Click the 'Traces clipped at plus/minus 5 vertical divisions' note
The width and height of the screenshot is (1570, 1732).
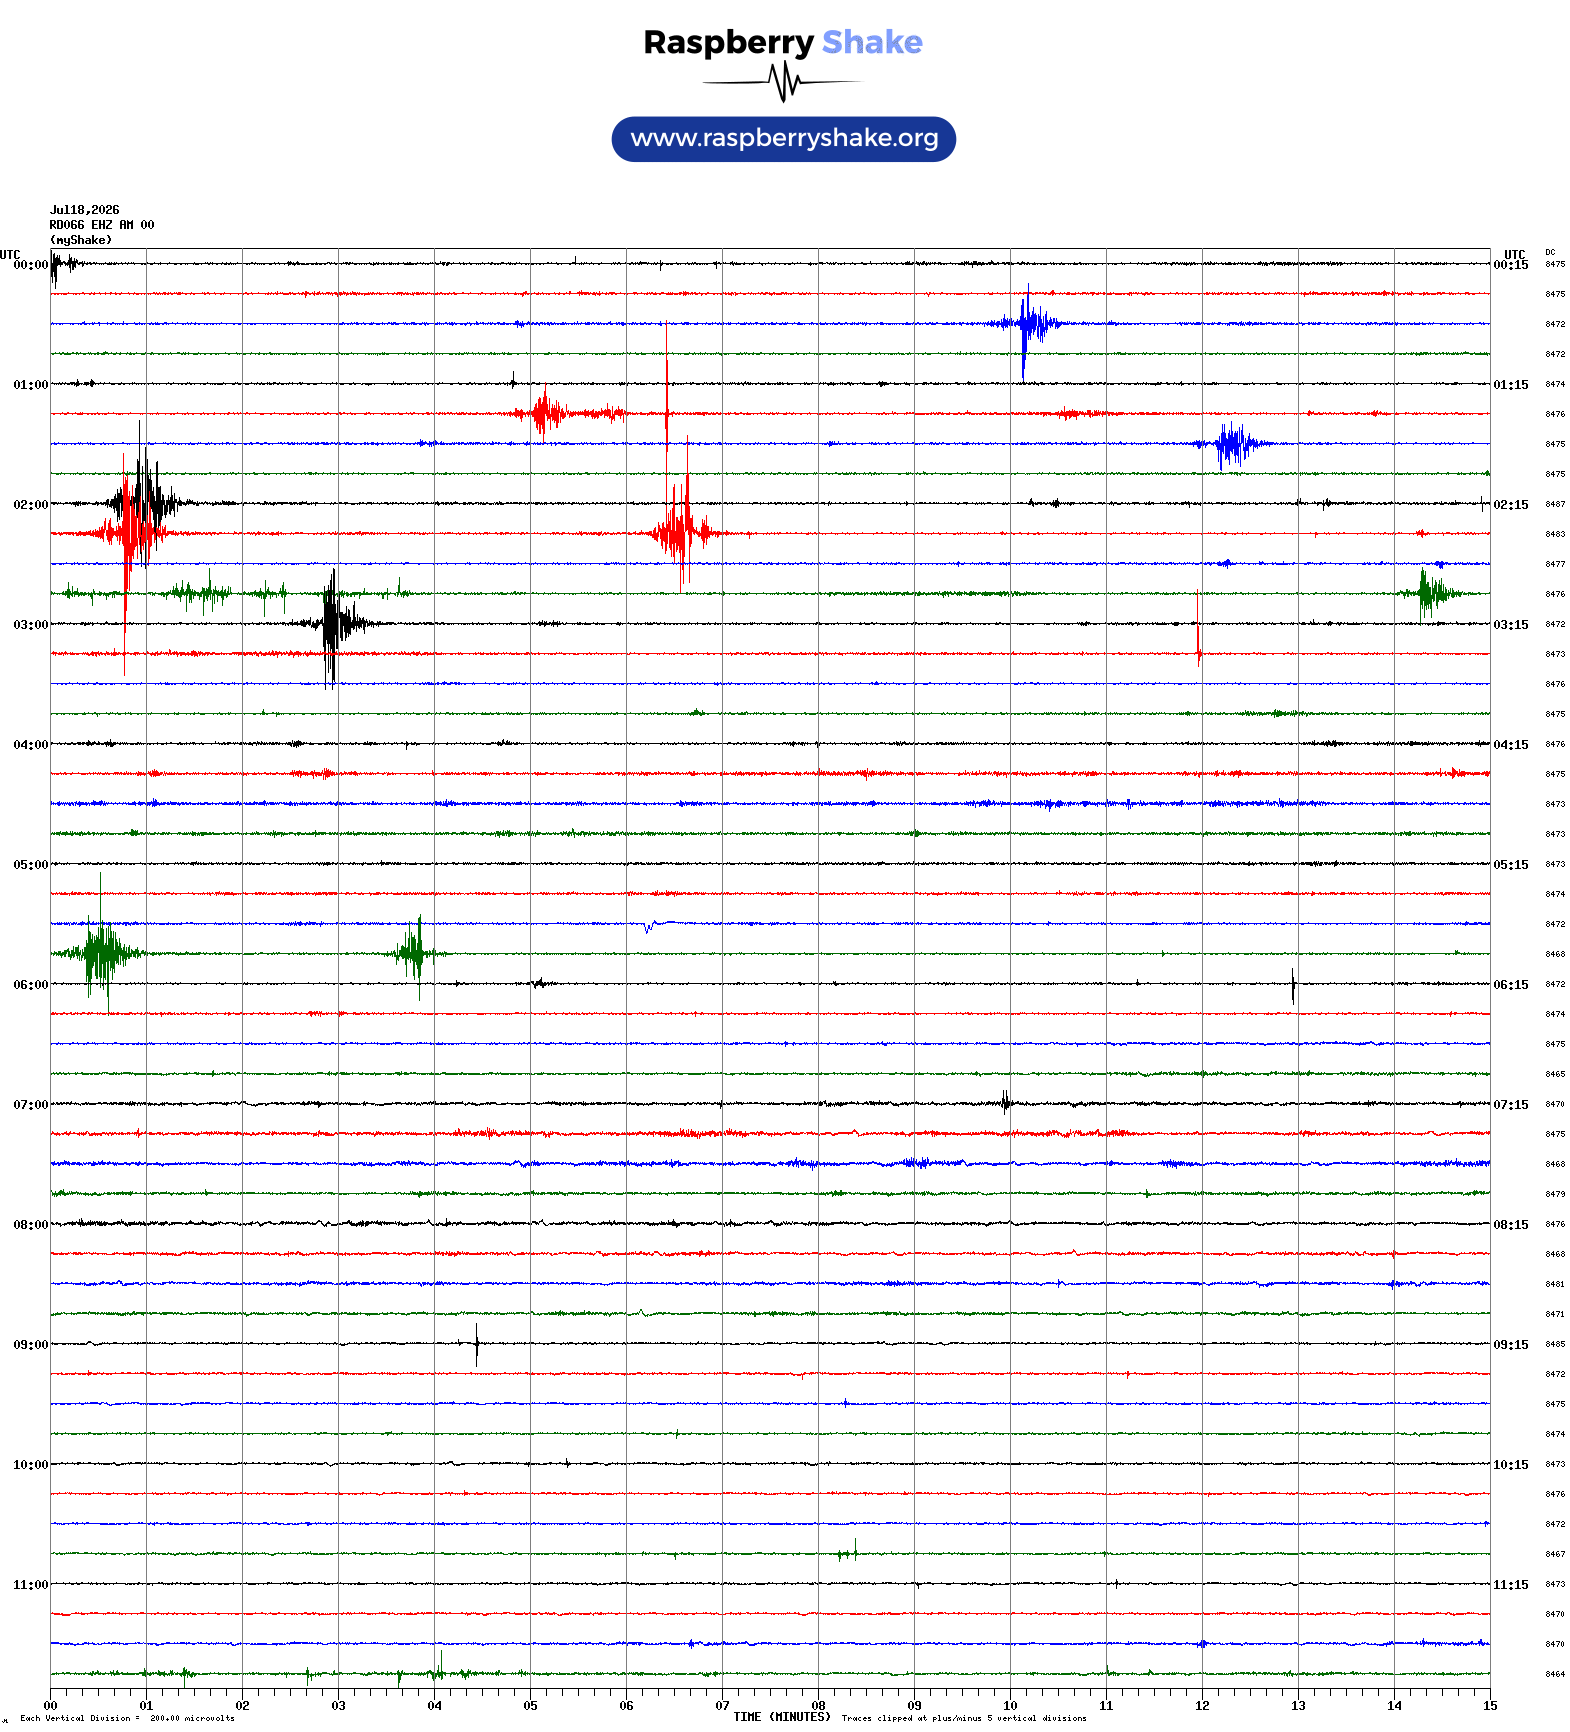(964, 1719)
